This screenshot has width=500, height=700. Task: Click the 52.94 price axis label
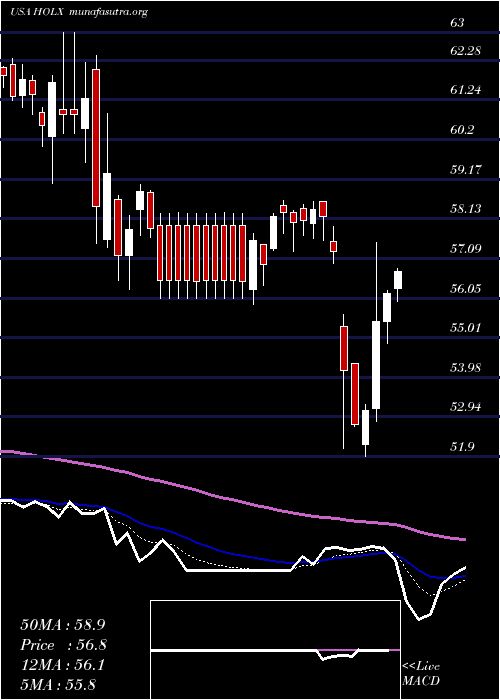point(466,407)
